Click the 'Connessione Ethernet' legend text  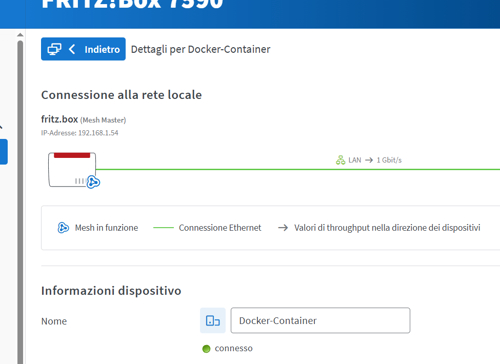pos(220,228)
